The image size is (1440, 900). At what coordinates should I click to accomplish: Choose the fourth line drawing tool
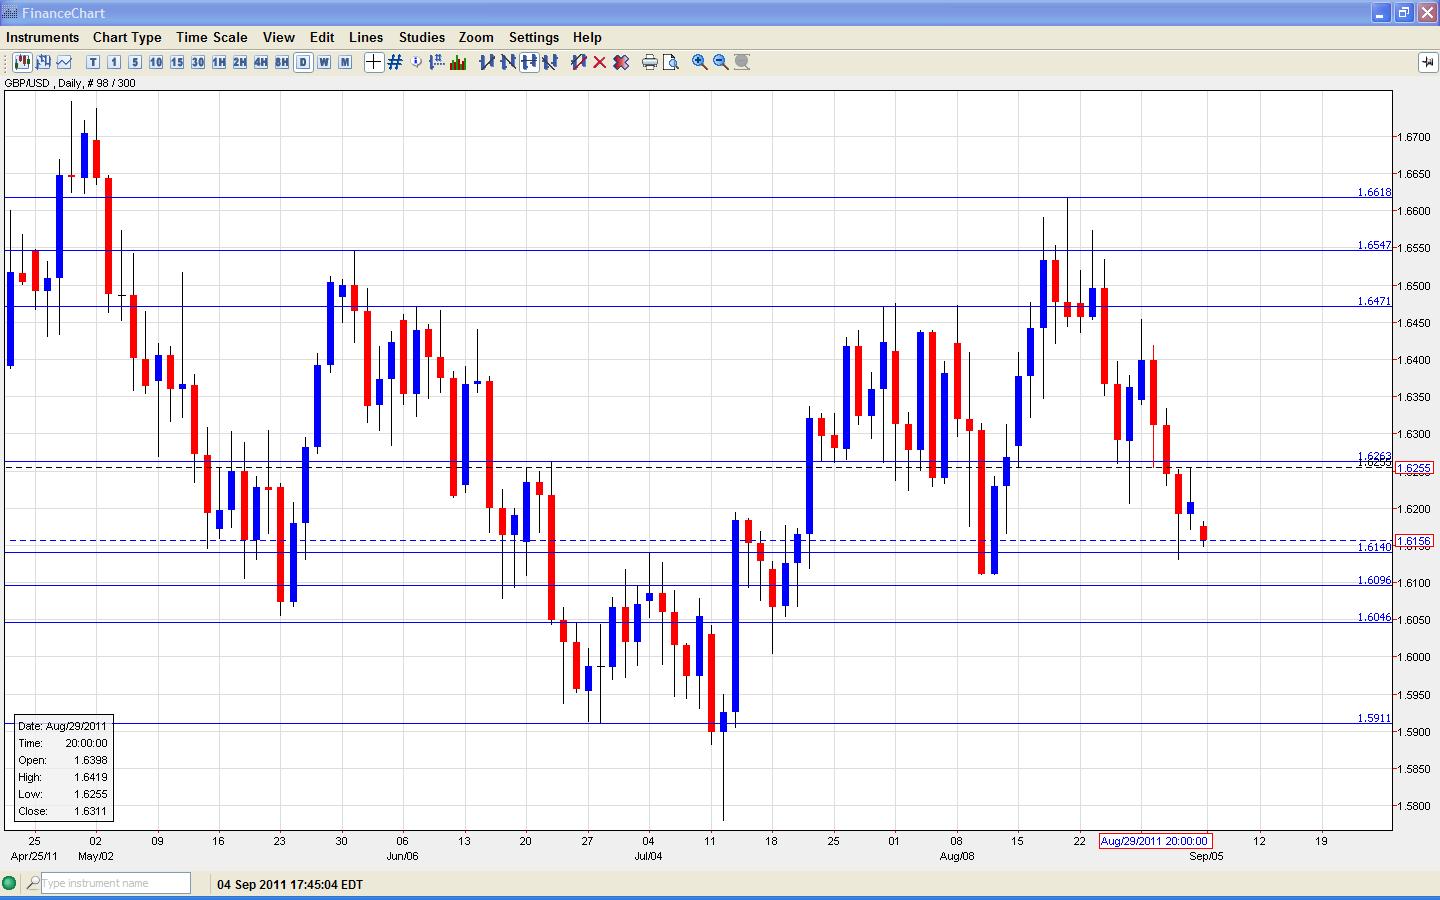(550, 62)
